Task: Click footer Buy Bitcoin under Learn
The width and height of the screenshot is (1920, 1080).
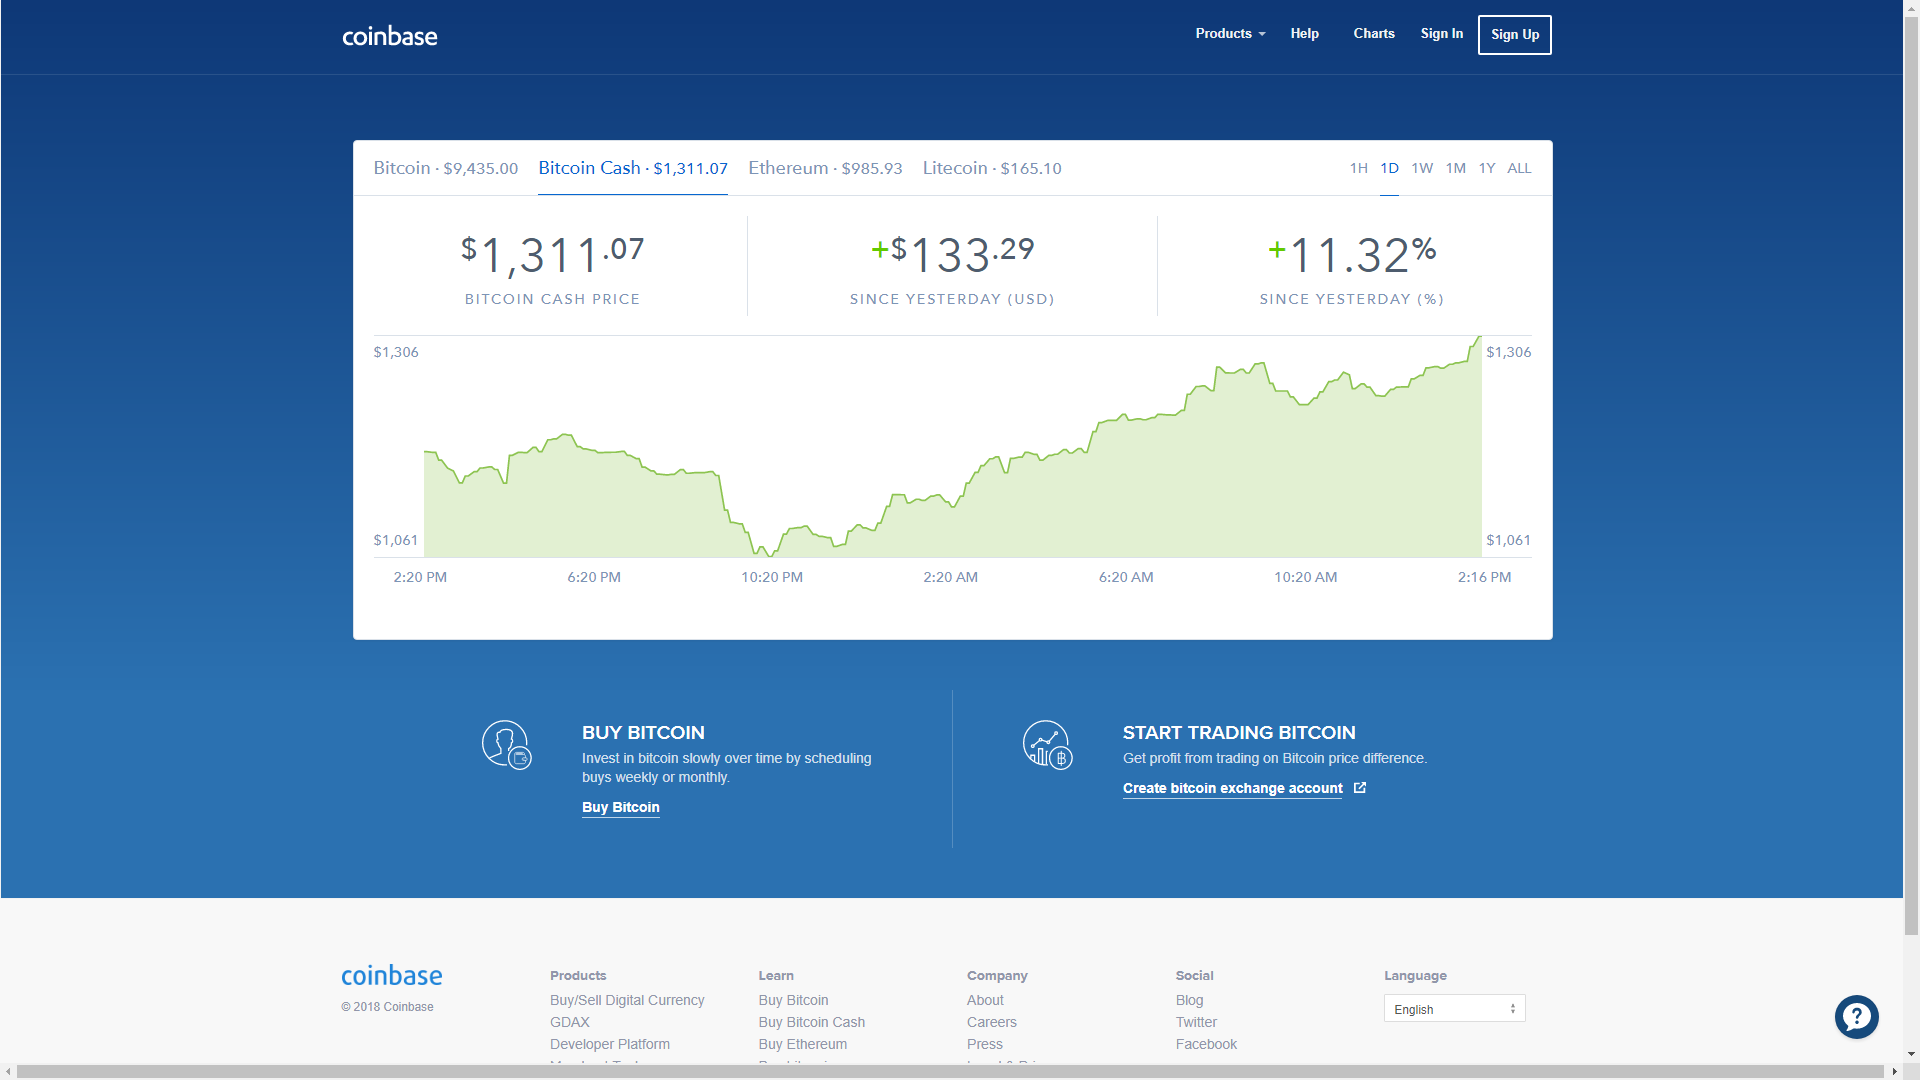Action: click(793, 1000)
